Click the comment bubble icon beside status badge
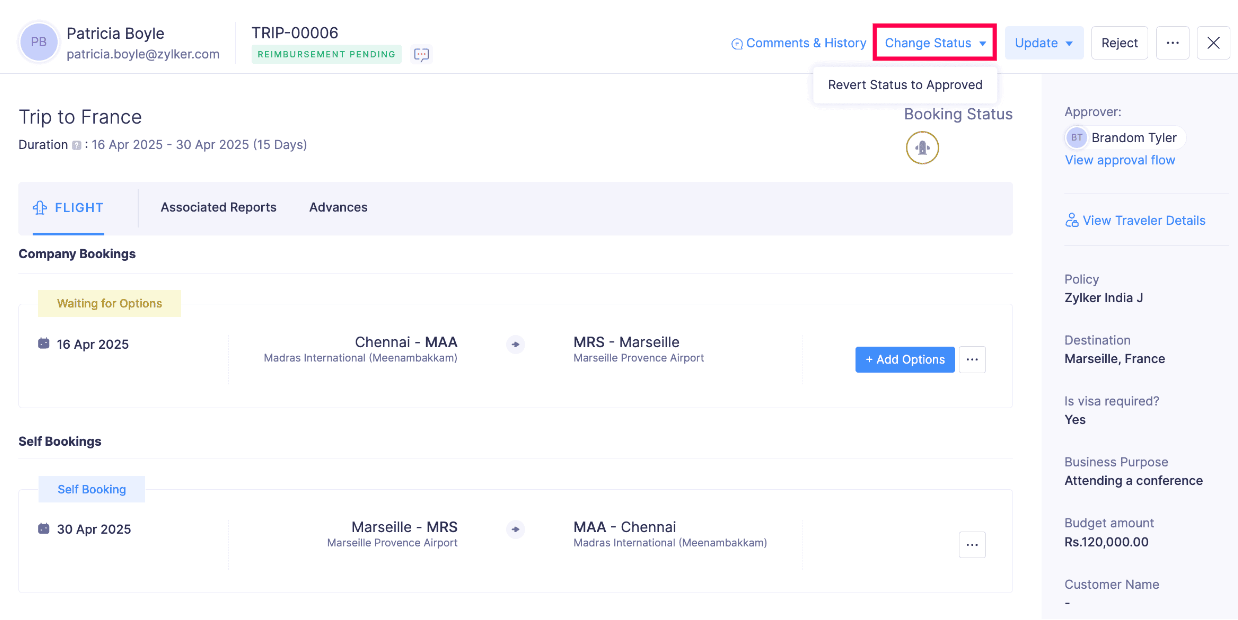This screenshot has width=1238, height=620. pyautogui.click(x=421, y=55)
